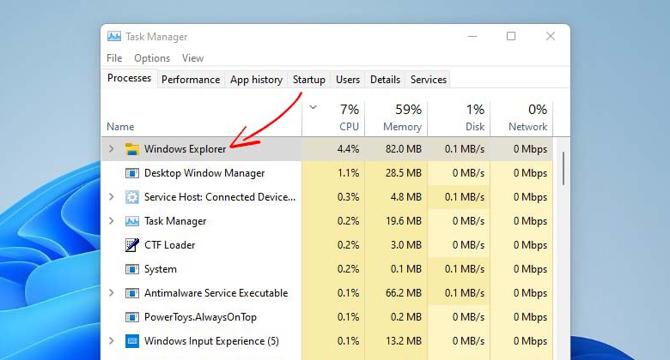Switch to the App history tab
This screenshot has height=360, width=670.
256,80
